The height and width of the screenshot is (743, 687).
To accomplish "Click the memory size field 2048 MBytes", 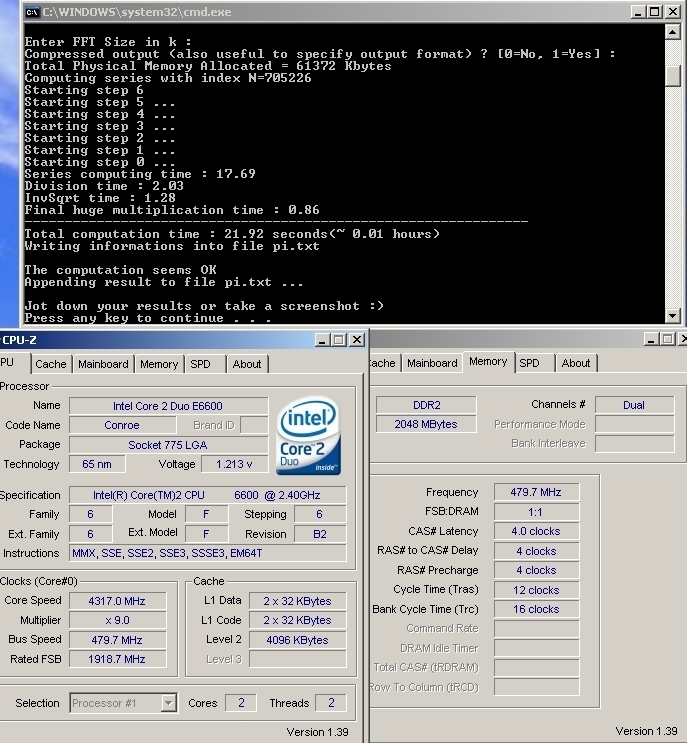I will coord(426,424).
